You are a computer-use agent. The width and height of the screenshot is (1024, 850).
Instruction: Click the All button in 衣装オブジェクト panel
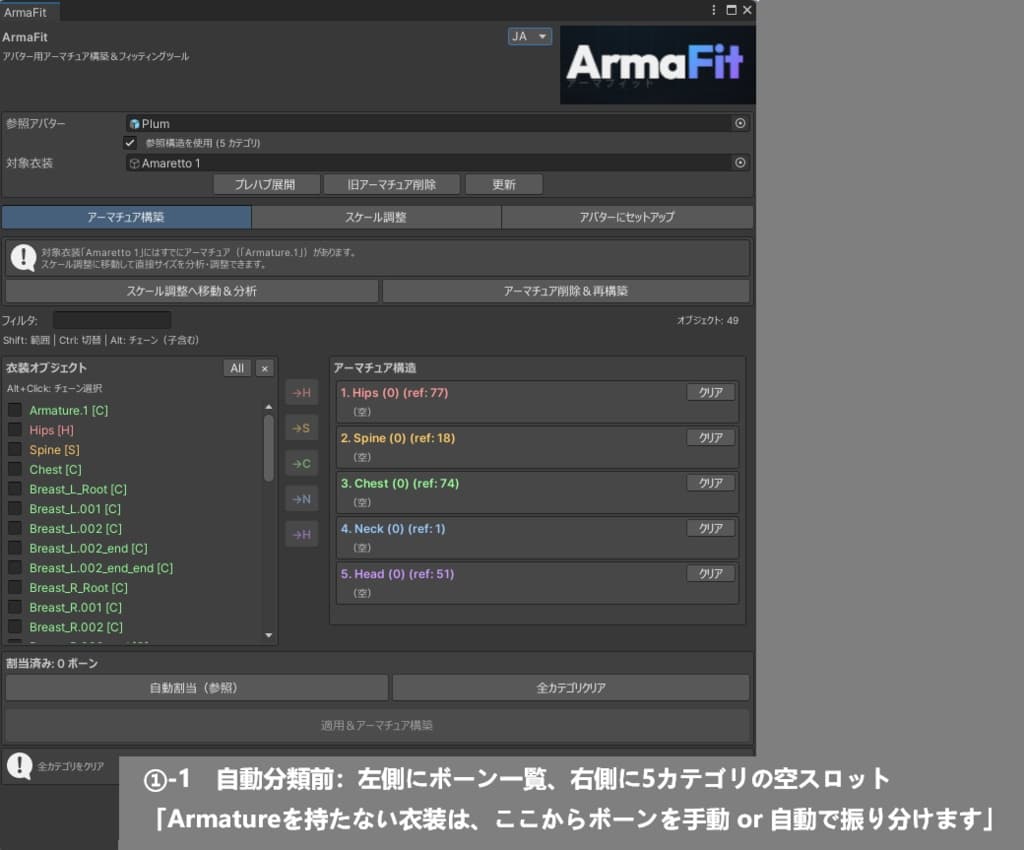pyautogui.click(x=237, y=368)
